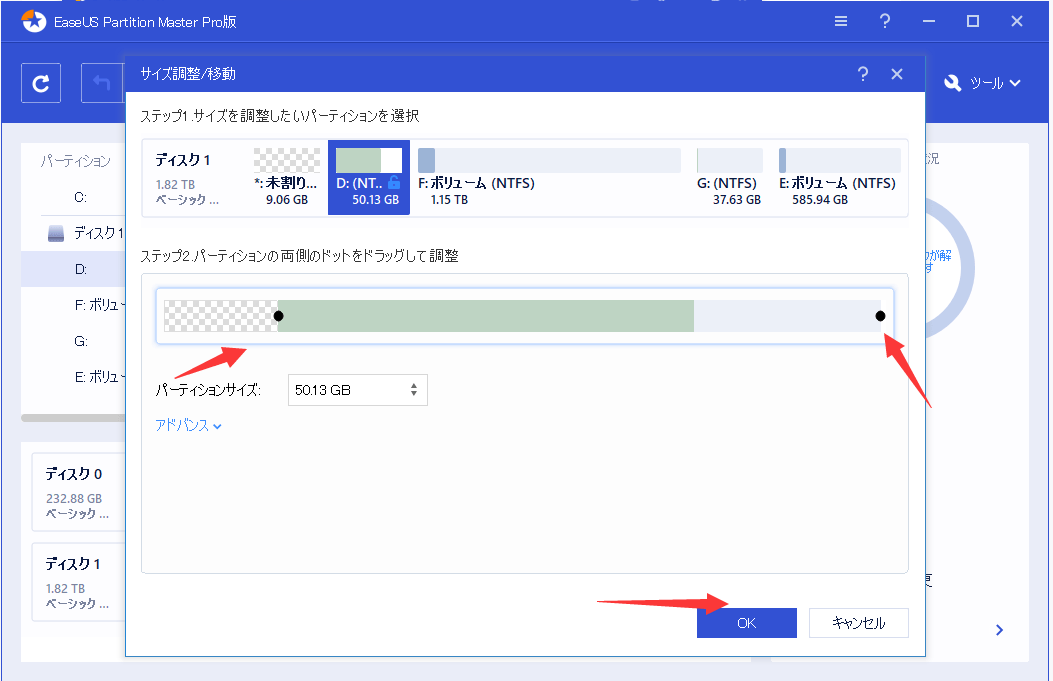Click inside the 50.13 GB size field

[x=340, y=390]
